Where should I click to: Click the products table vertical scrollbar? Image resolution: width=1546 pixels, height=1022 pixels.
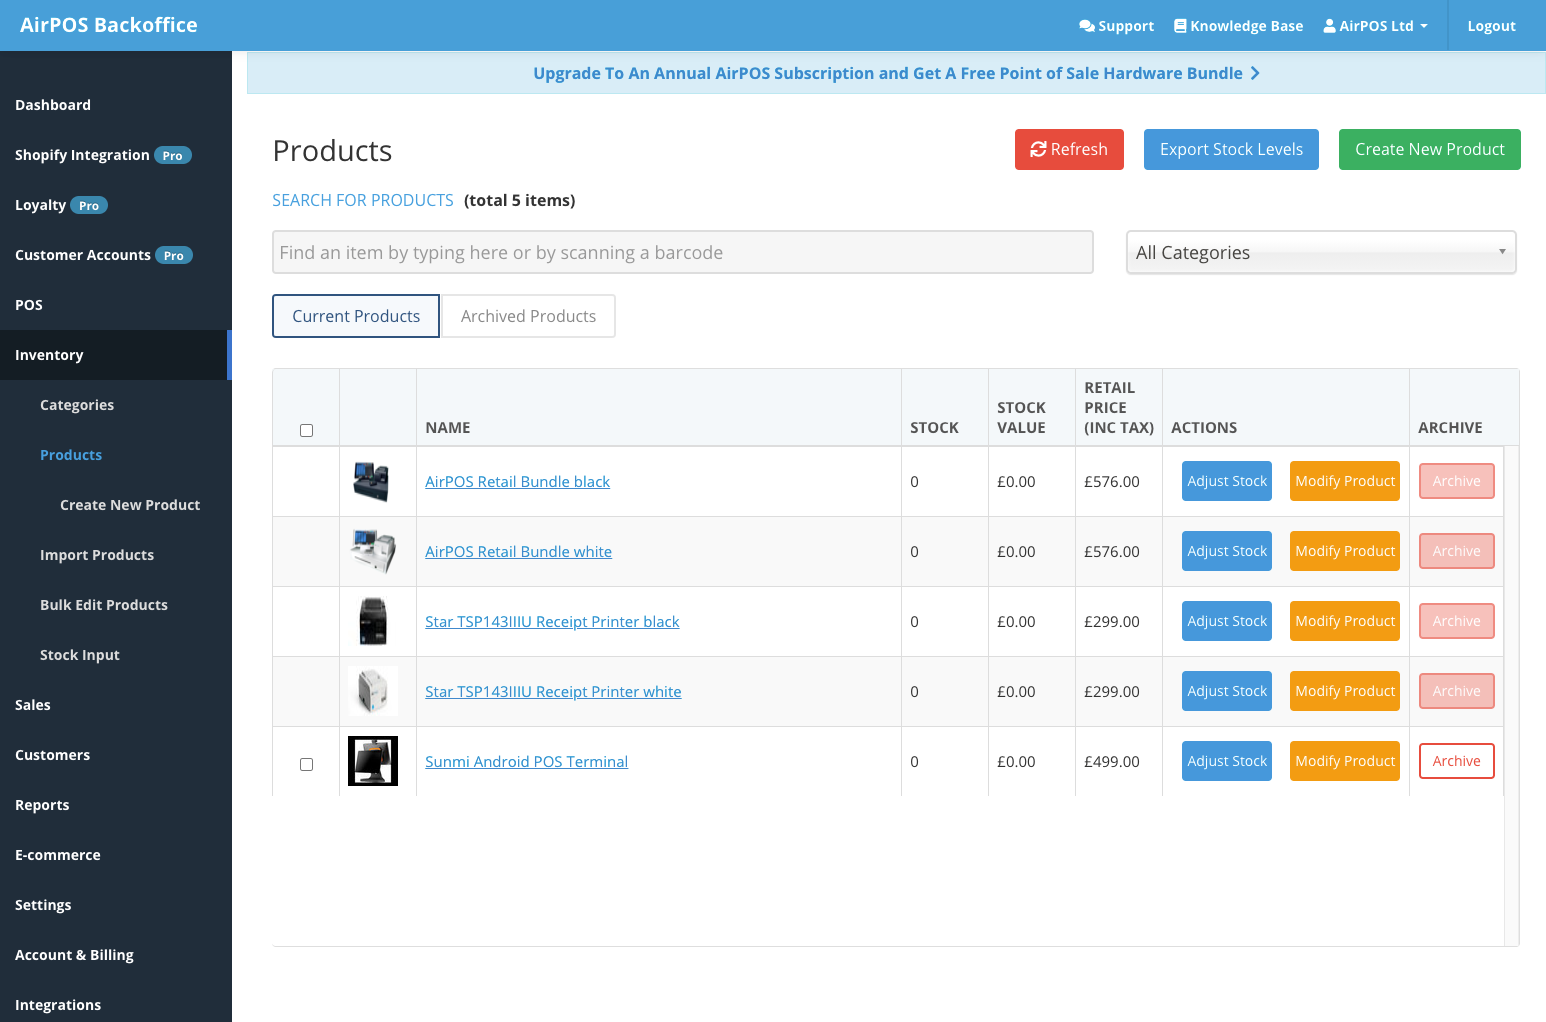point(1511,695)
